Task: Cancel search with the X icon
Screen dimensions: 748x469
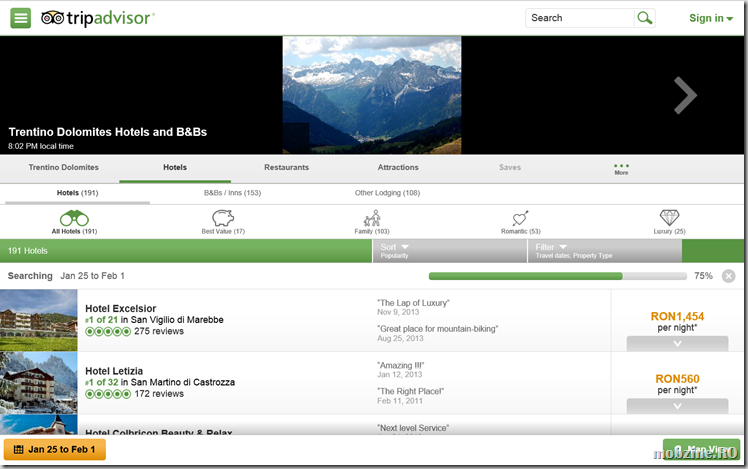Action: pos(728,276)
